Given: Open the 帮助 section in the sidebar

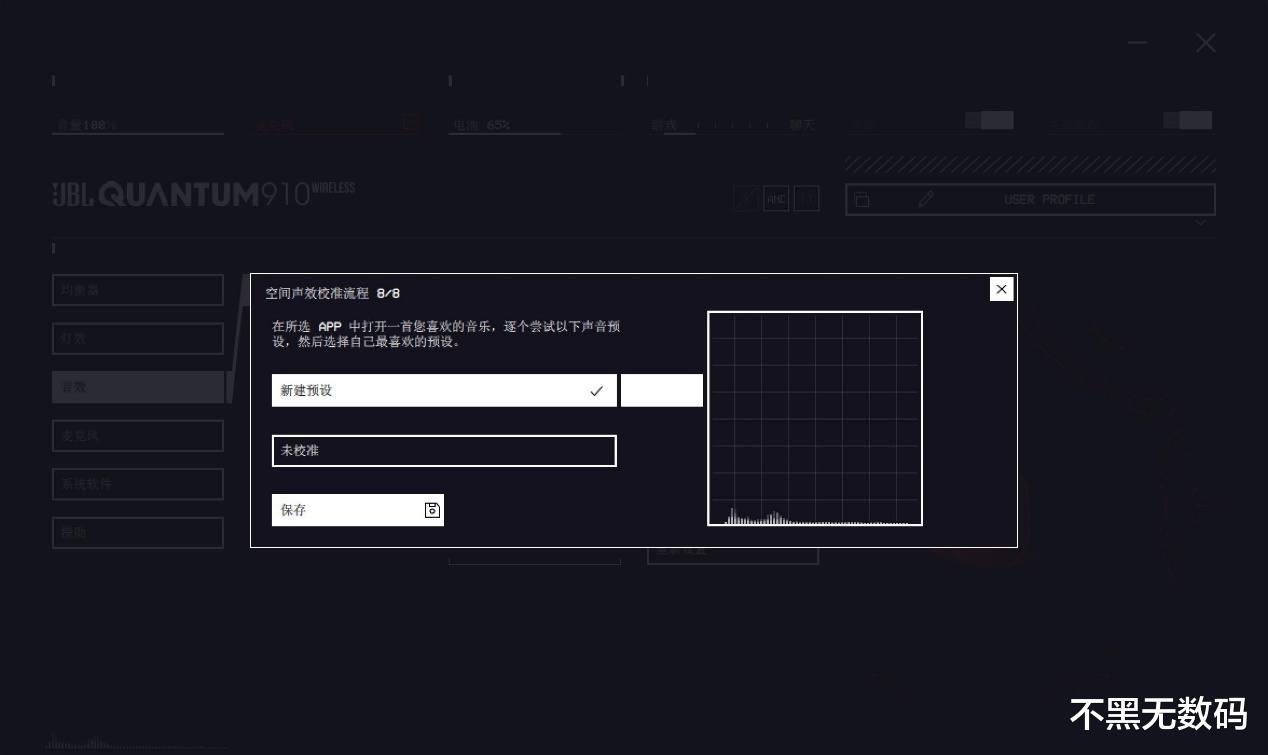Looking at the screenshot, I should 137,532.
